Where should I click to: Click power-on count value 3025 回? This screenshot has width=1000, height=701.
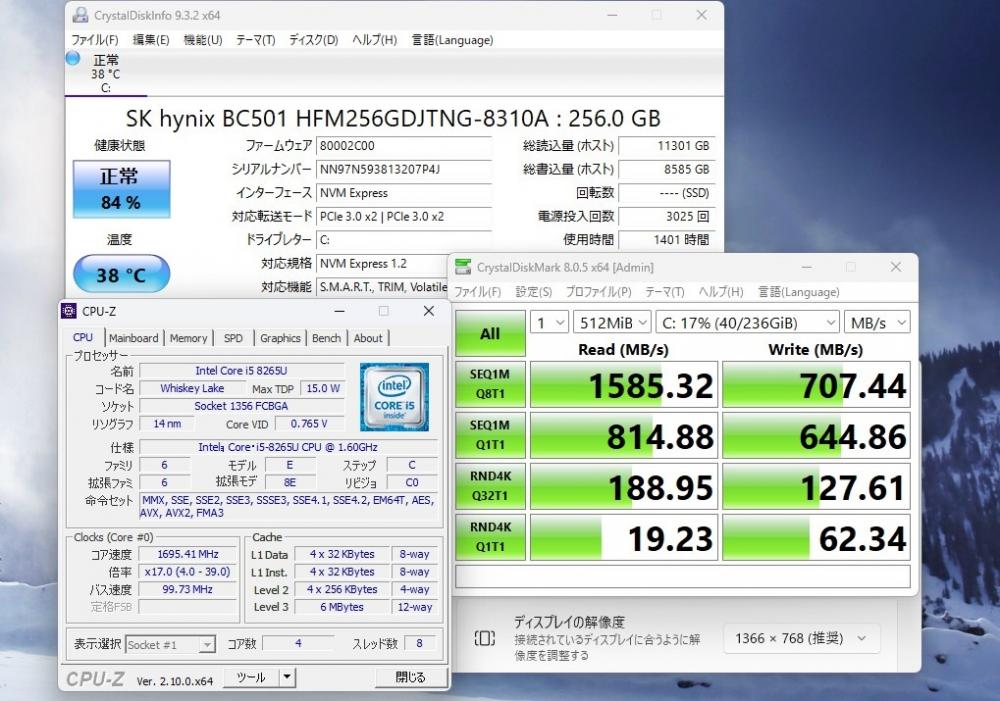click(666, 217)
